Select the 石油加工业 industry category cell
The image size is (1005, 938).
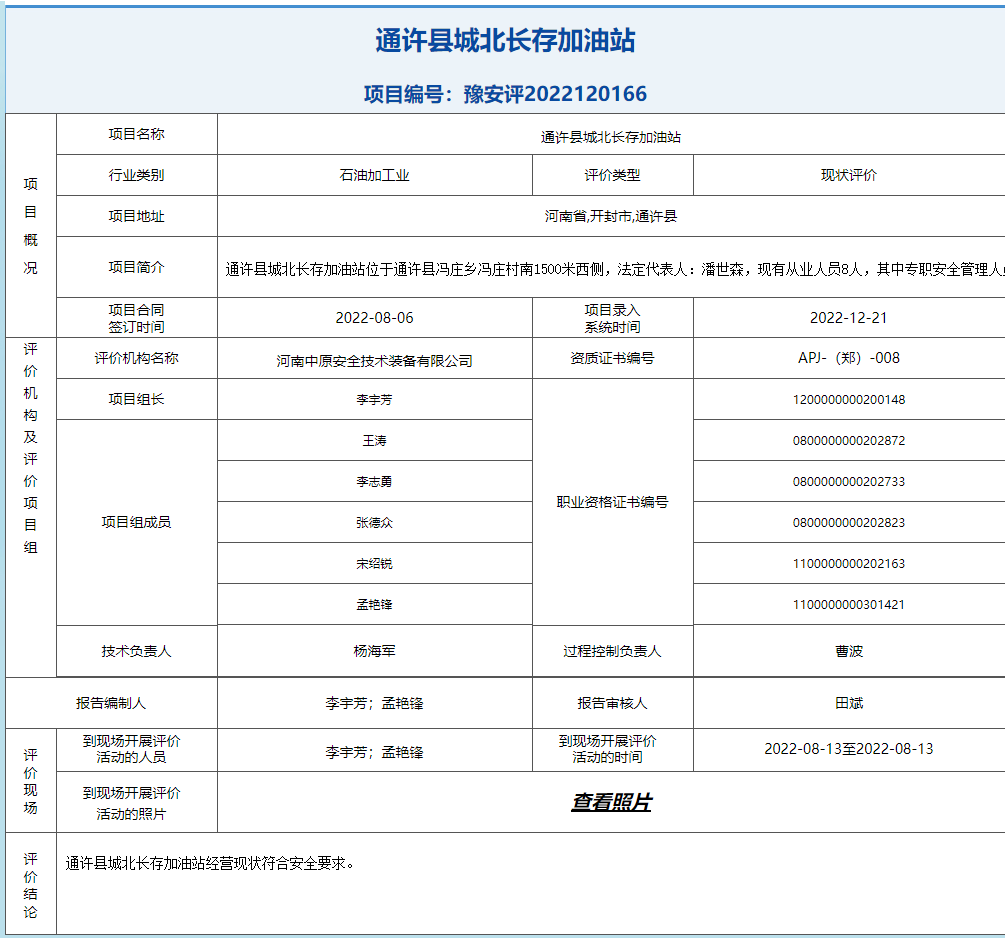click(374, 175)
